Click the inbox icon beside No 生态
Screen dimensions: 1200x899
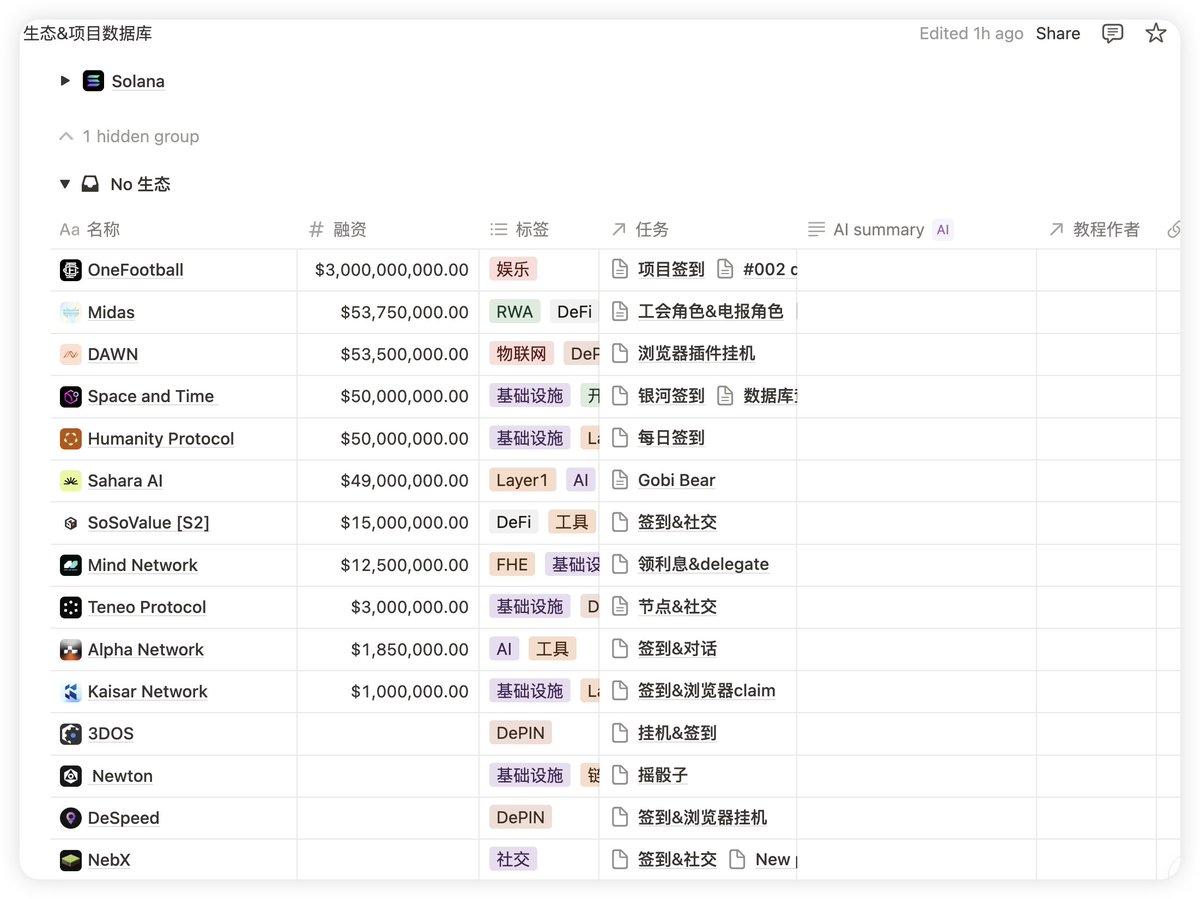click(x=90, y=184)
